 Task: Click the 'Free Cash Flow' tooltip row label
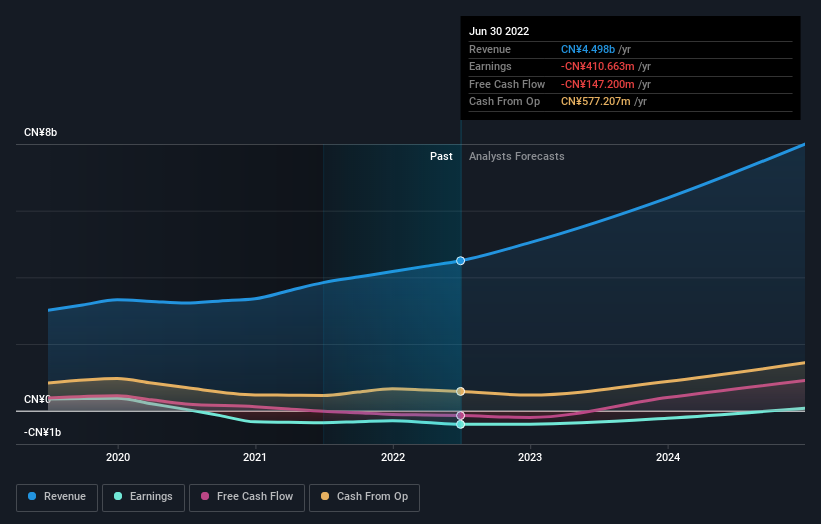(x=507, y=84)
